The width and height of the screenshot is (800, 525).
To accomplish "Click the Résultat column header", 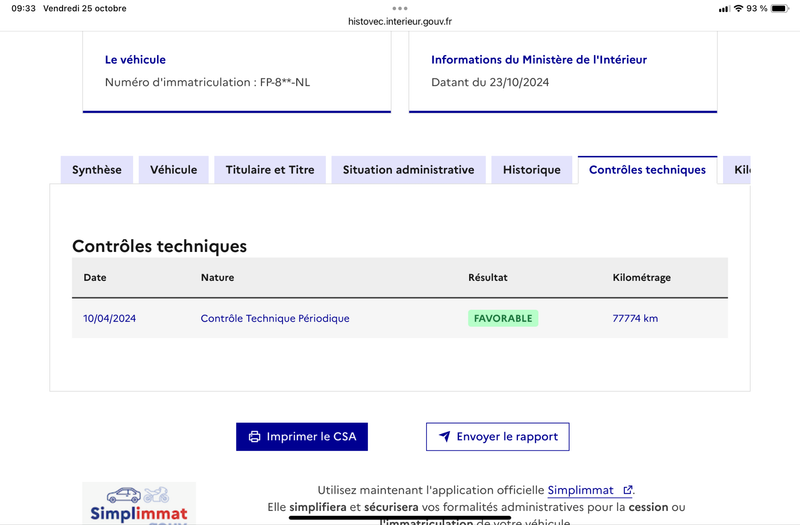I will tap(488, 278).
